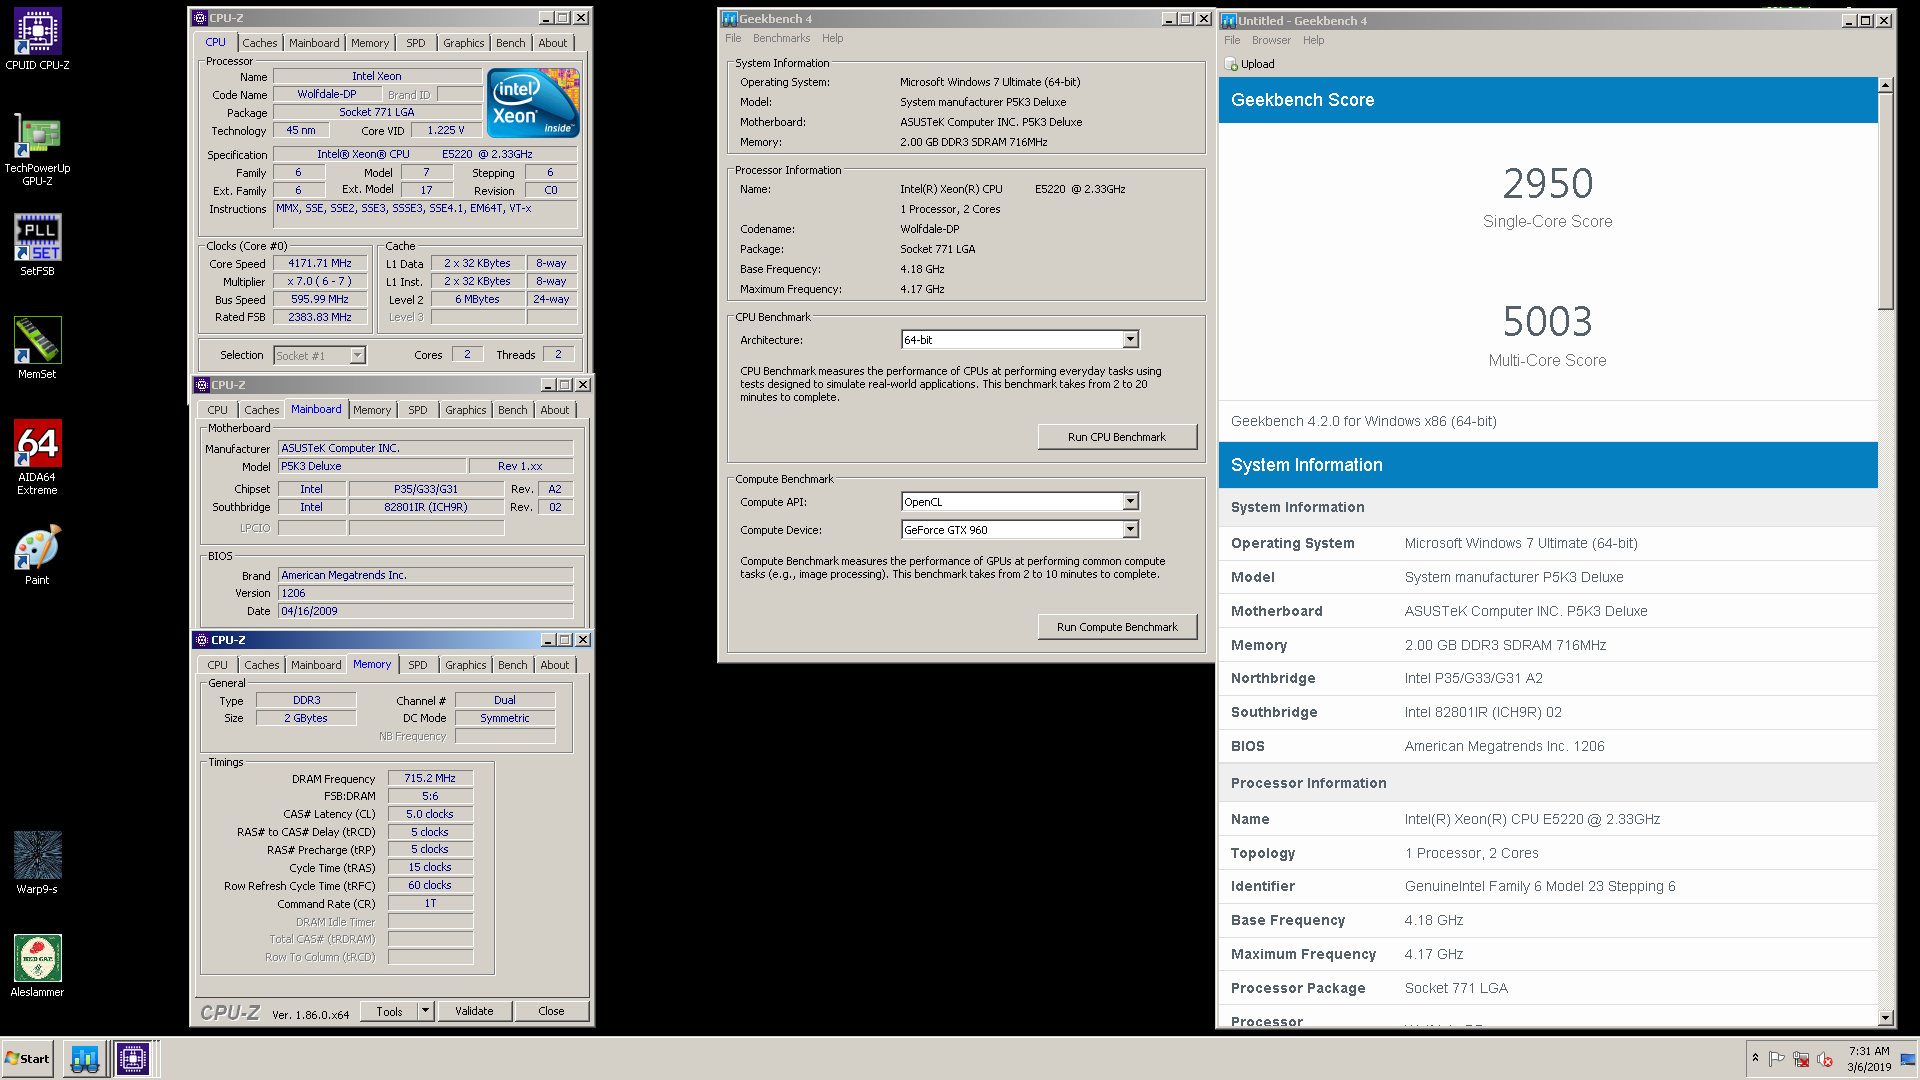Click Run CPU Benchmark button
This screenshot has width=1920, height=1080.
point(1117,437)
